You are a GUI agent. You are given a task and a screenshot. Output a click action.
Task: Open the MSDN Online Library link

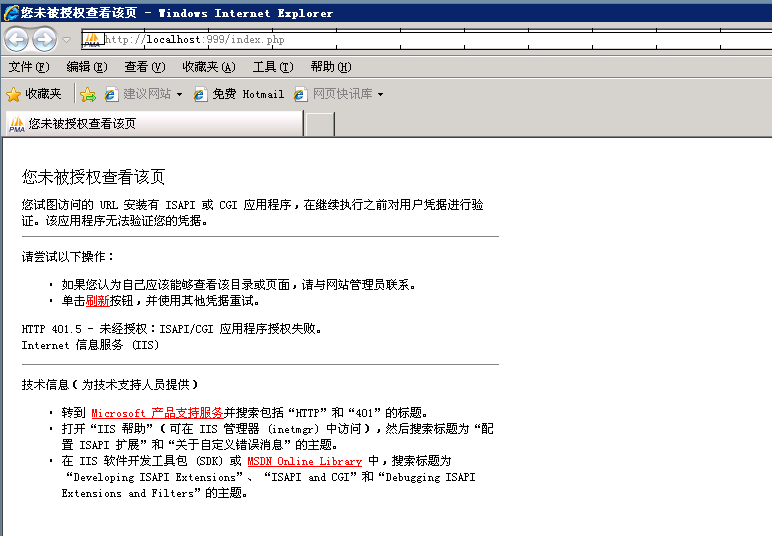click(x=304, y=461)
